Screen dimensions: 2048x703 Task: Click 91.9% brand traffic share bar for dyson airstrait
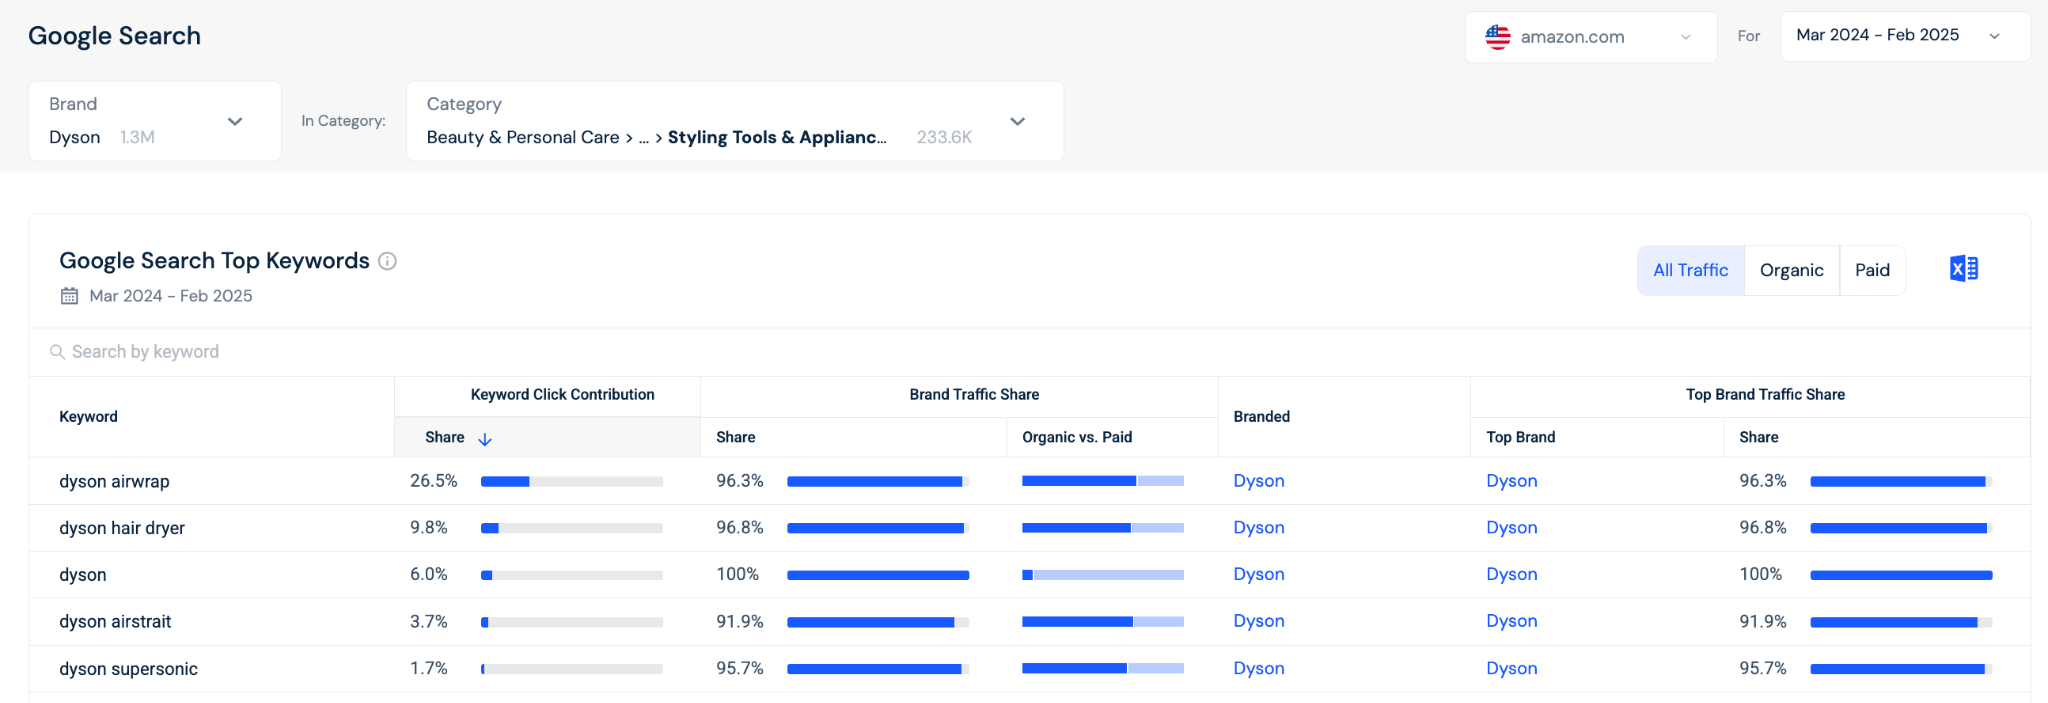[x=878, y=622]
